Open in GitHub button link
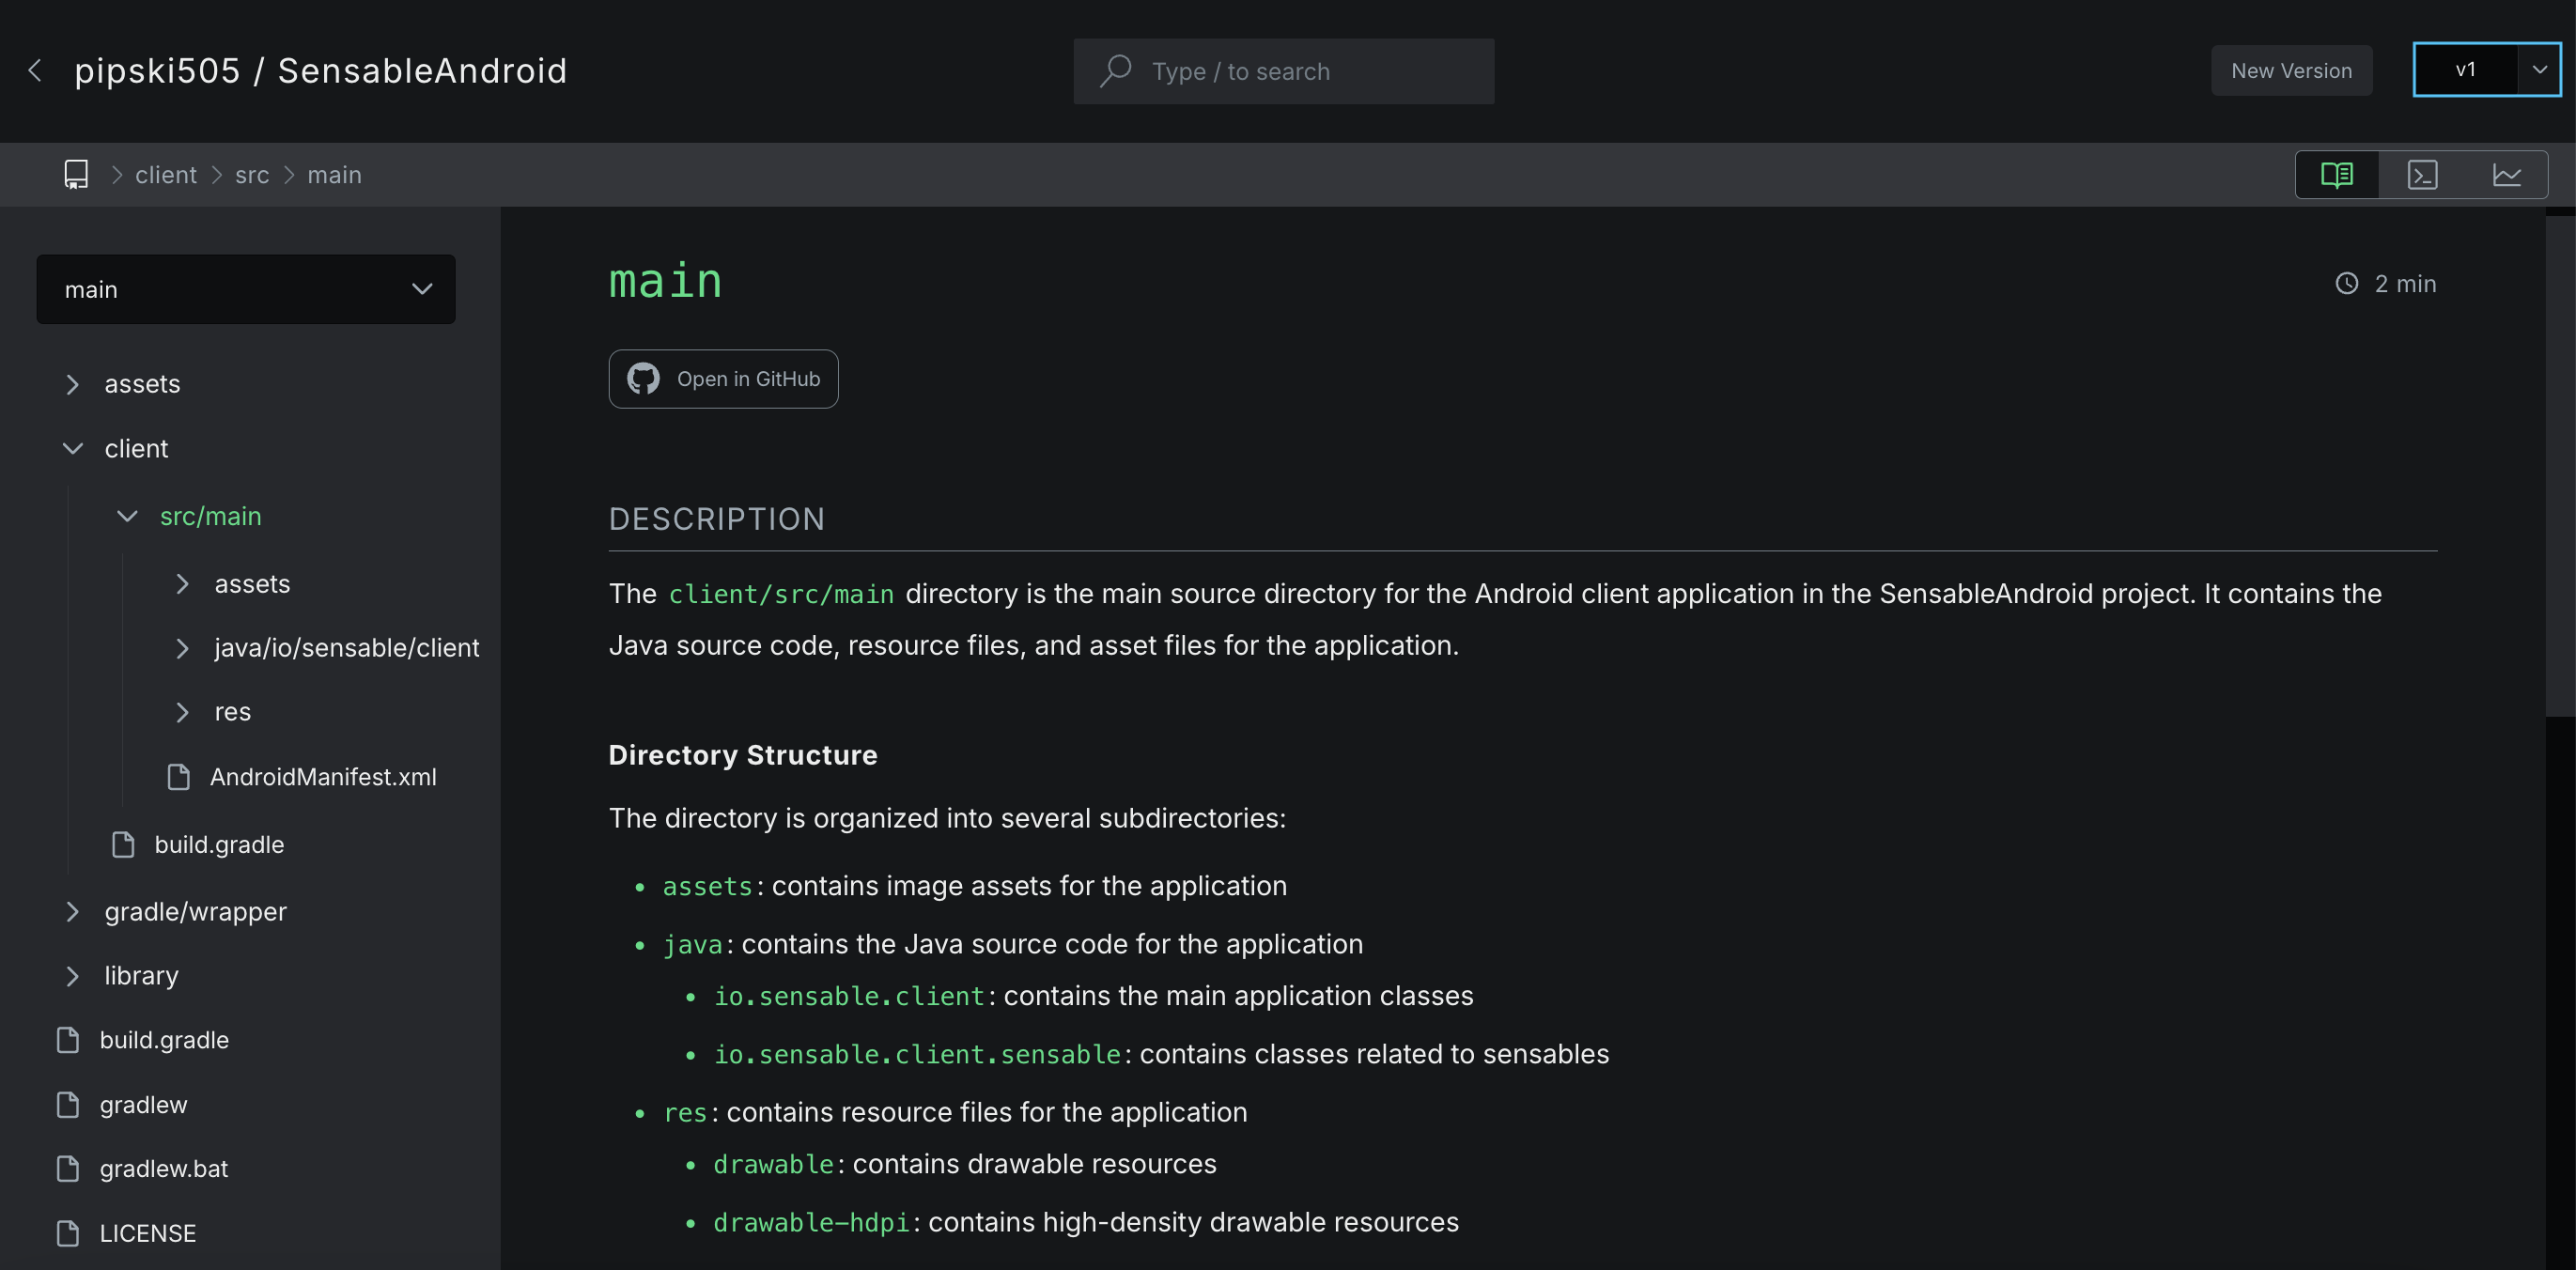 (722, 378)
